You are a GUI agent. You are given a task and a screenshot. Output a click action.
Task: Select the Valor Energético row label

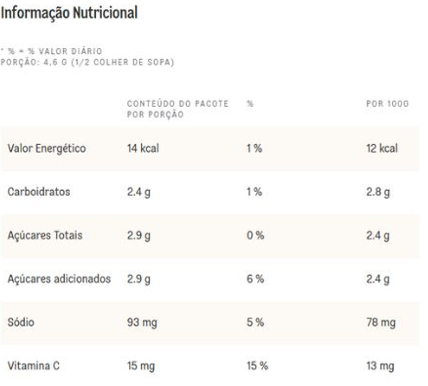coord(47,148)
